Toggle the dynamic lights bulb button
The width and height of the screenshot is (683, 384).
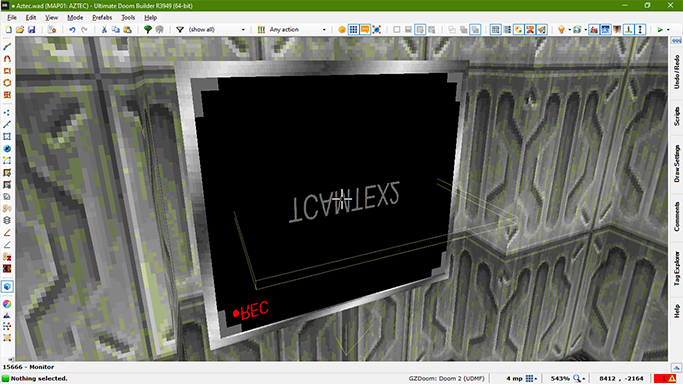tap(561, 30)
